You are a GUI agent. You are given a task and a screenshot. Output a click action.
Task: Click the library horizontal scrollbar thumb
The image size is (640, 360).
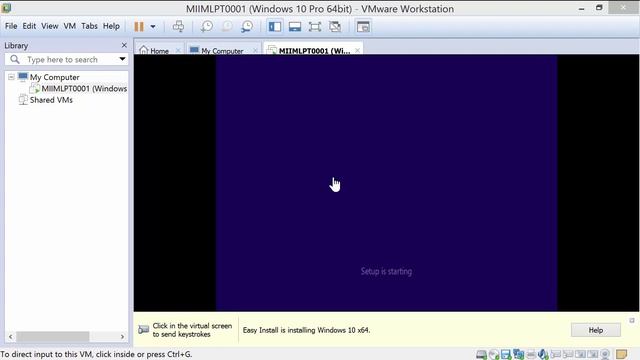53,337
